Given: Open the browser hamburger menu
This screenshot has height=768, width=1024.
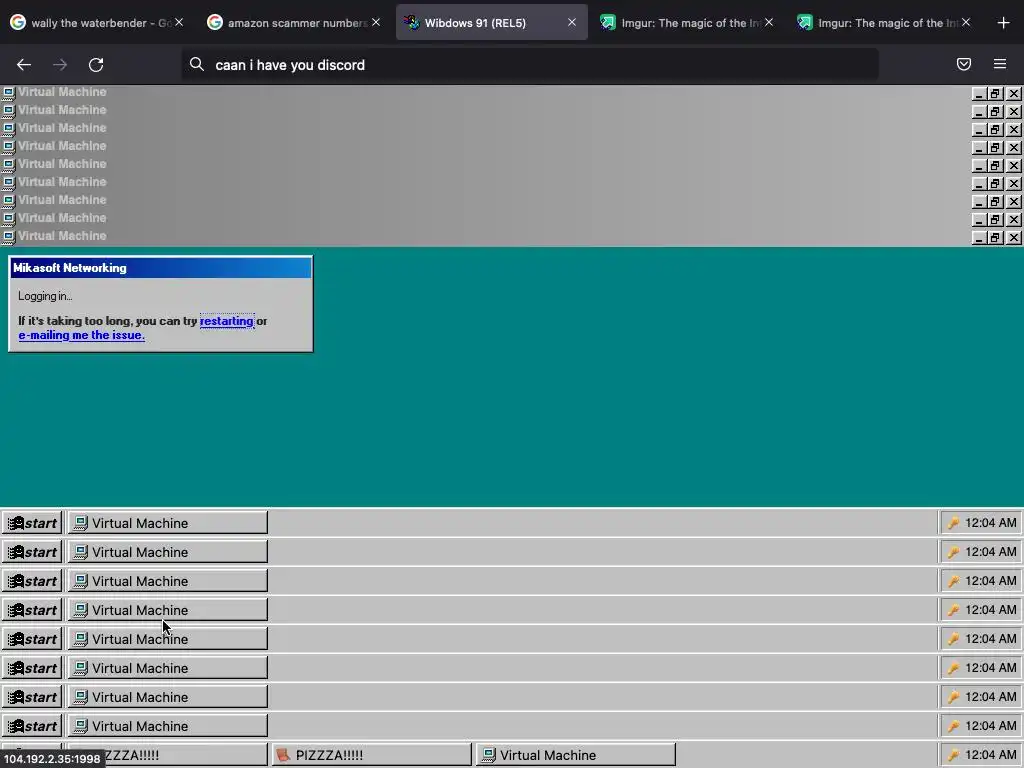Looking at the screenshot, I should point(1000,64).
